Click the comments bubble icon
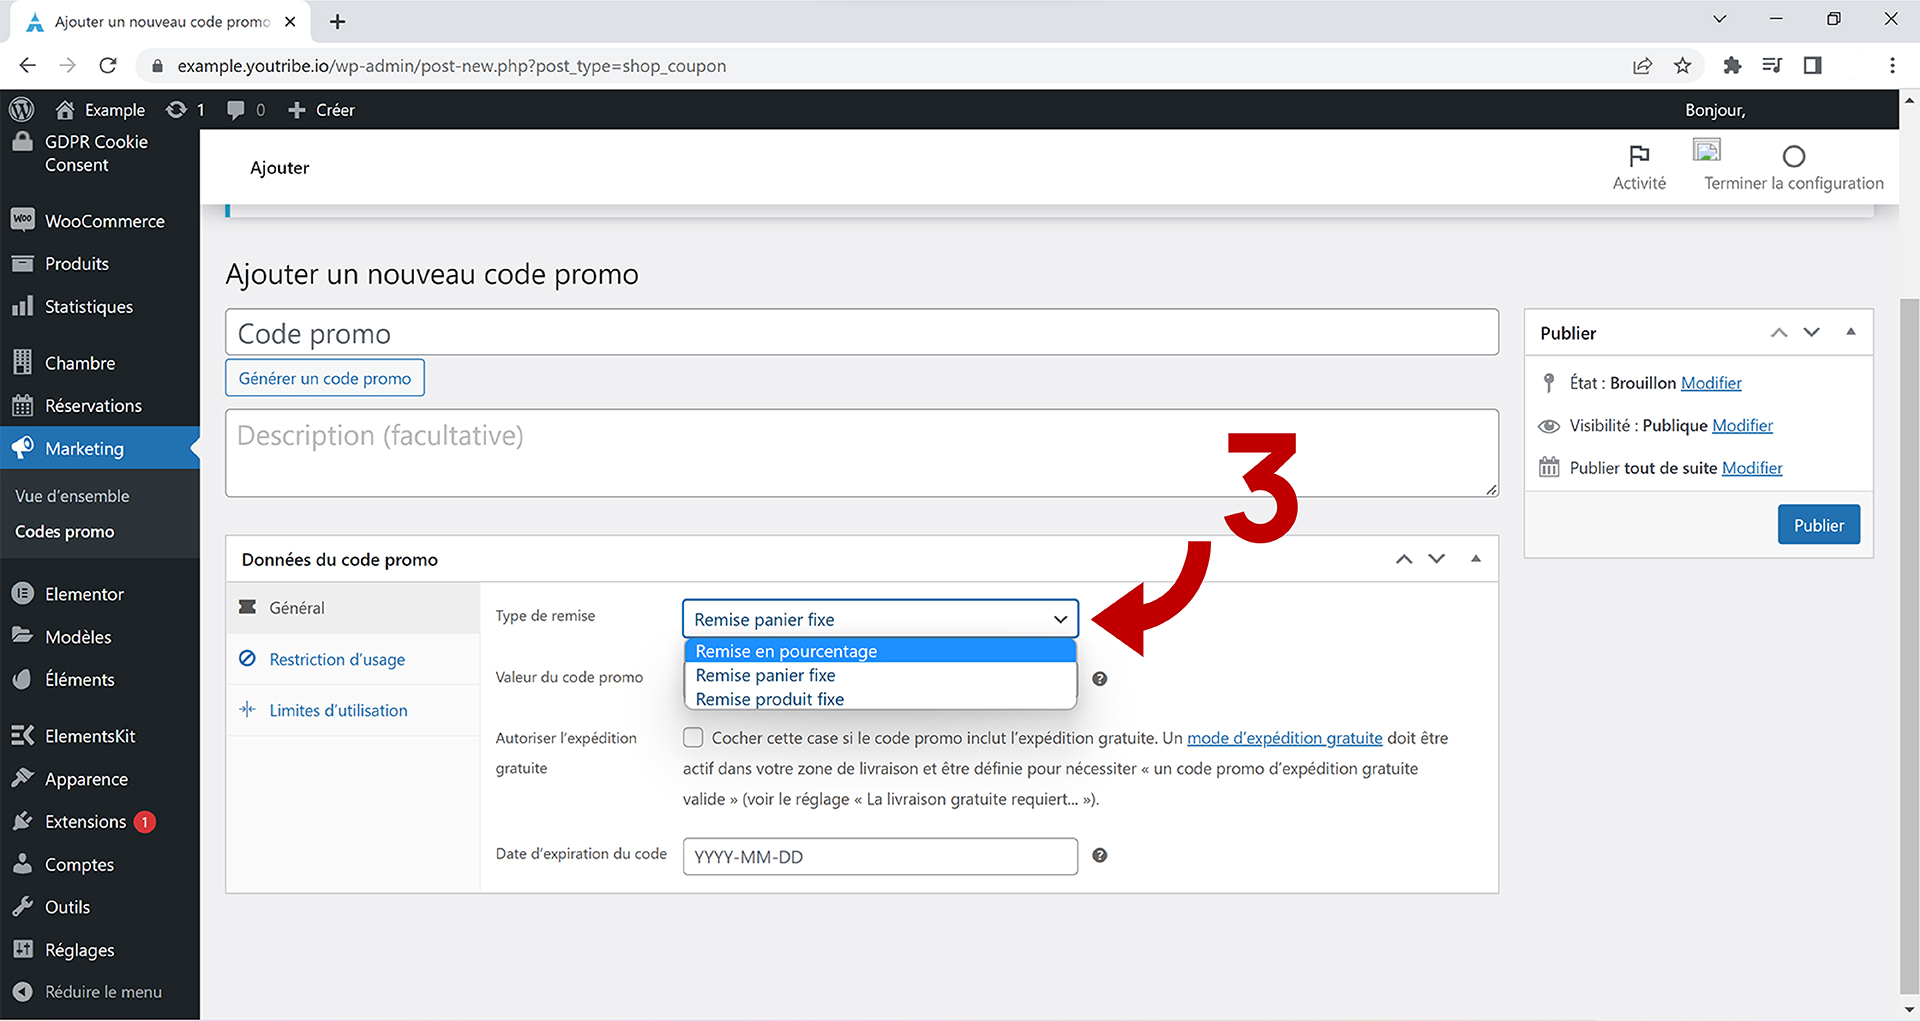The height and width of the screenshot is (1021, 1920). (x=236, y=109)
